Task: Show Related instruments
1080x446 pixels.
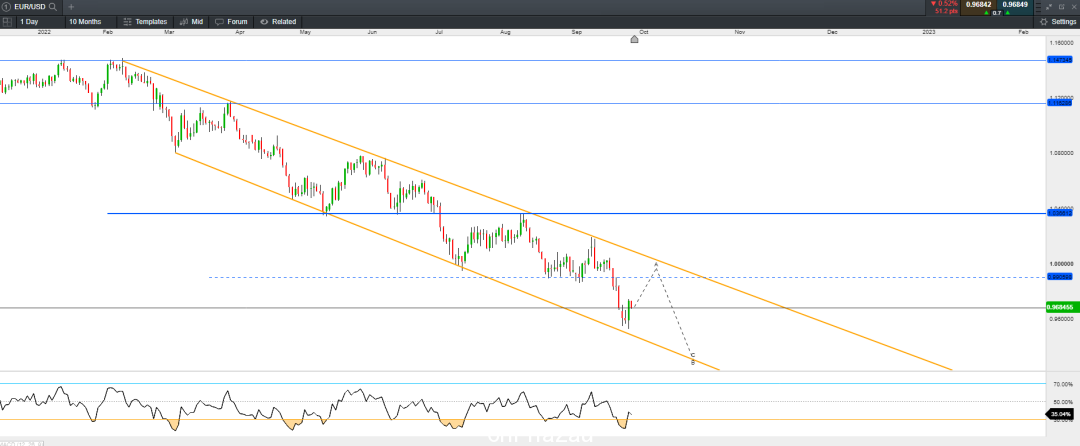Action: (x=278, y=22)
